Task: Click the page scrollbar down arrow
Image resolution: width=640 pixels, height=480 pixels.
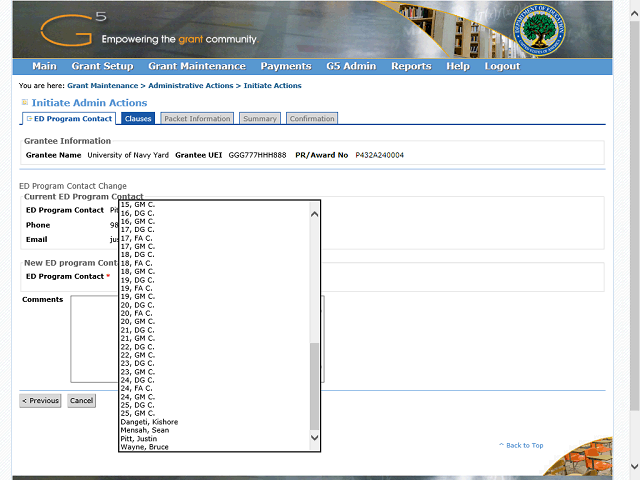Action: pyautogui.click(x=634, y=467)
